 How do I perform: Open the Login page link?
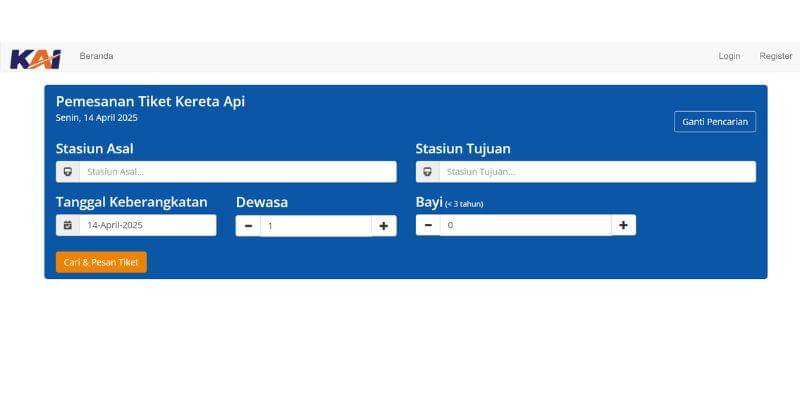point(729,56)
